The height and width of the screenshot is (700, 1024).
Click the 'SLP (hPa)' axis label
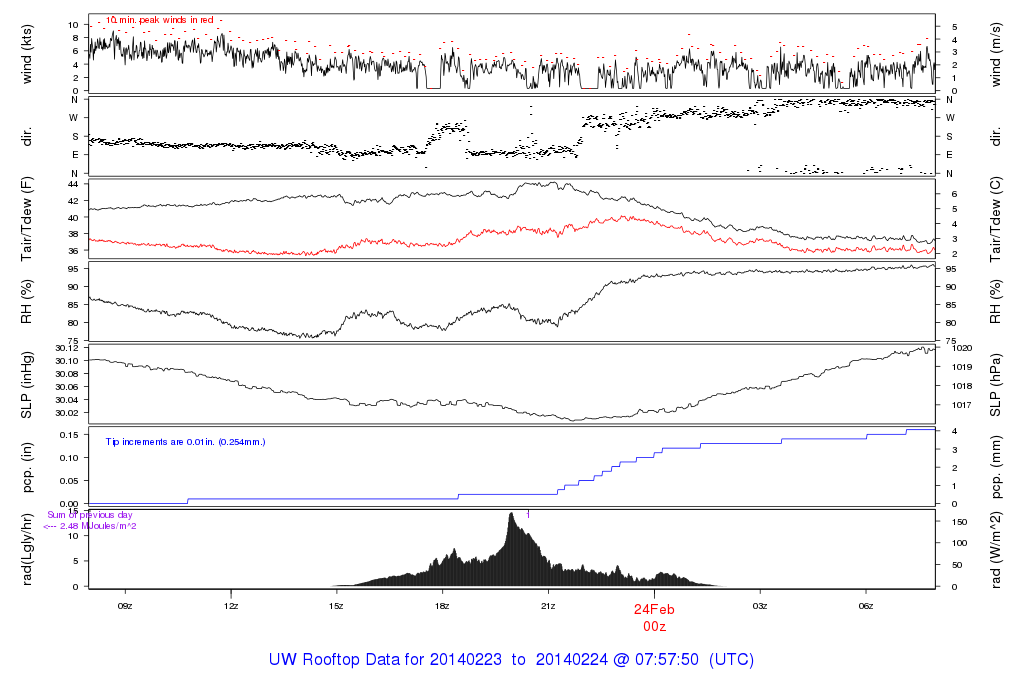click(995, 385)
